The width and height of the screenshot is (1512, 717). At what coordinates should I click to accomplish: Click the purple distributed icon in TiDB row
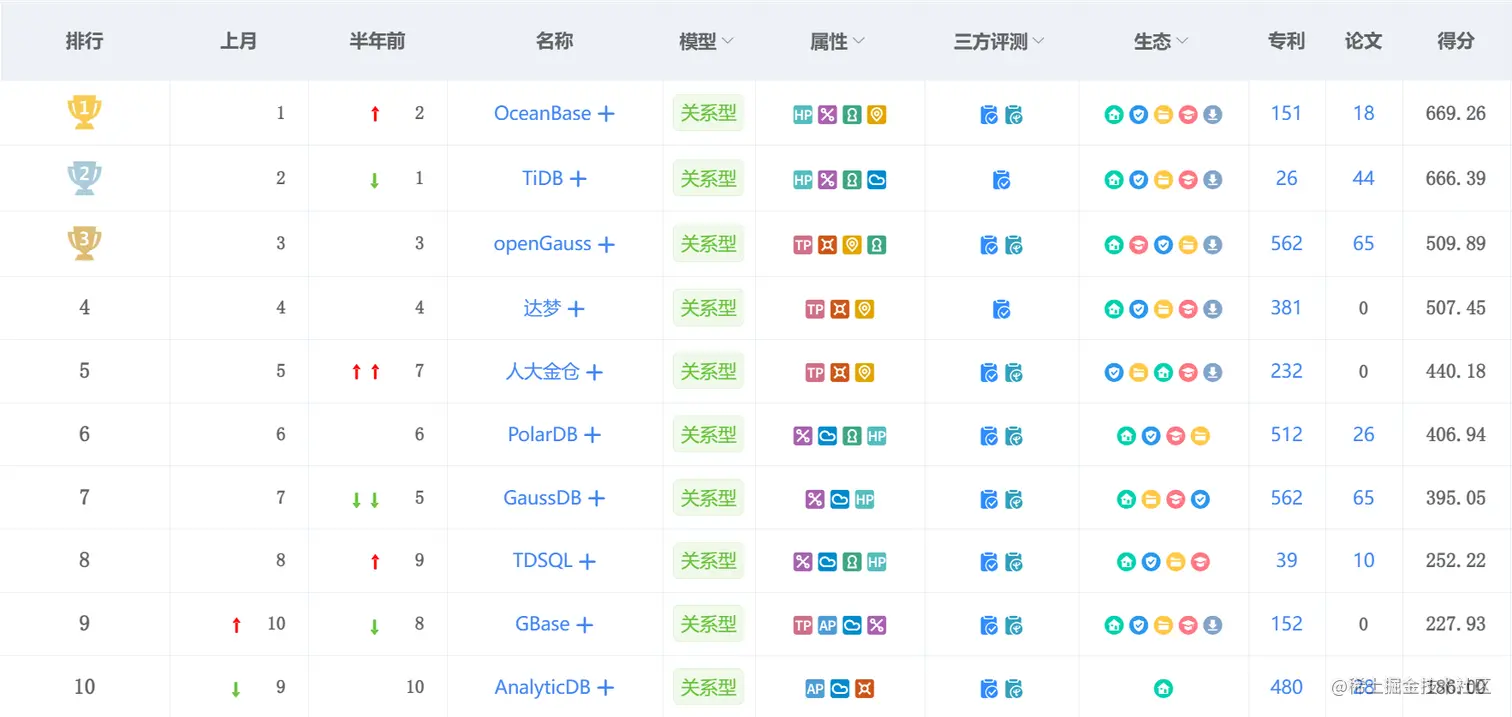[827, 180]
